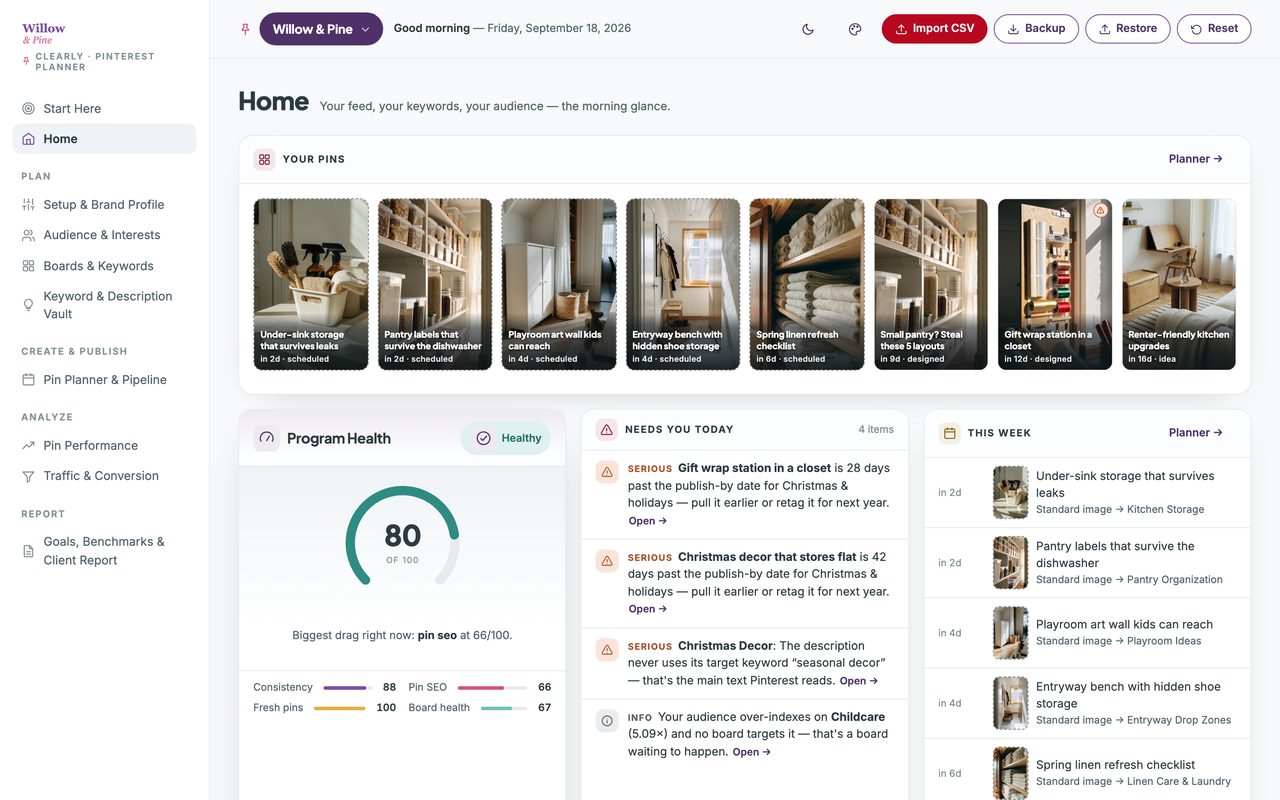
Task: Click warning icon beside Gift wrap alert
Action: (x=607, y=472)
